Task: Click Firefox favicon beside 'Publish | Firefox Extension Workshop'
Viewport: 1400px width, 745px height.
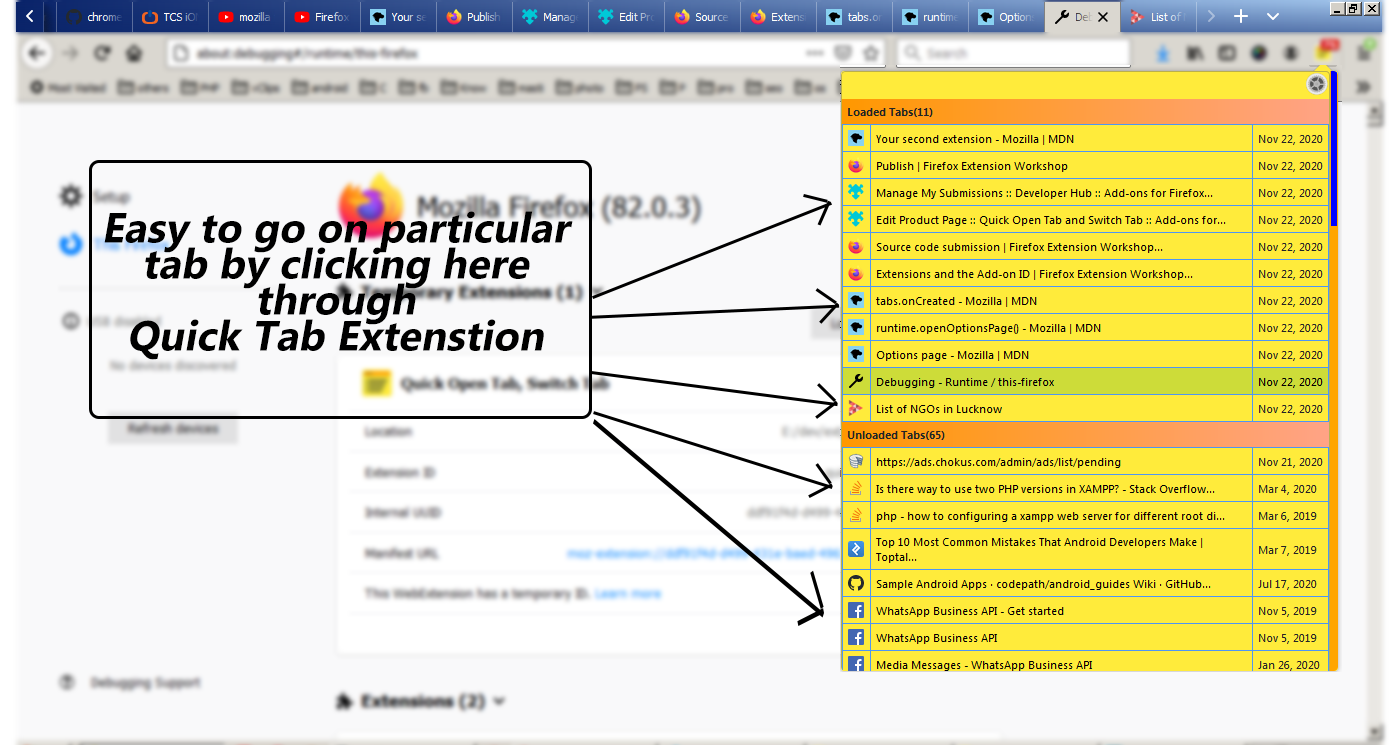Action: coord(856,166)
